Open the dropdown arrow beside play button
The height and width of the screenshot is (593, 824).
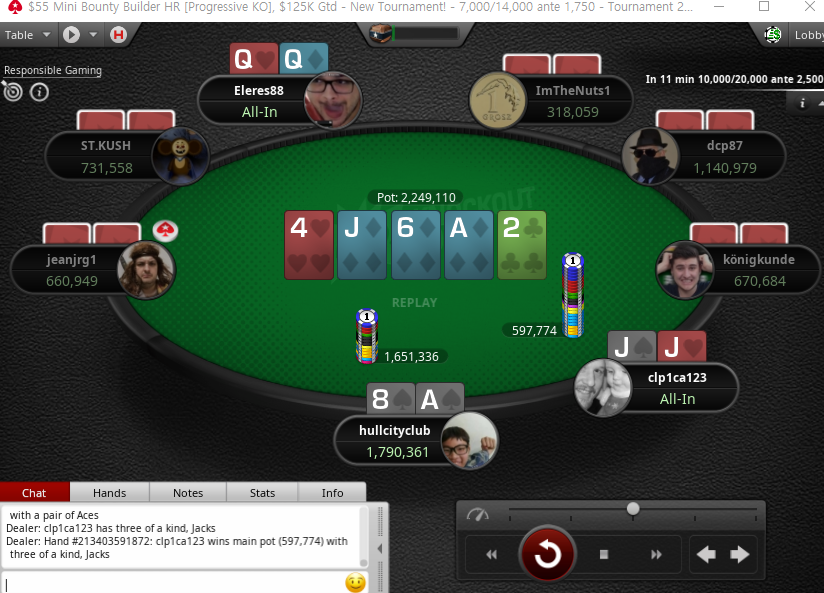tap(93, 35)
